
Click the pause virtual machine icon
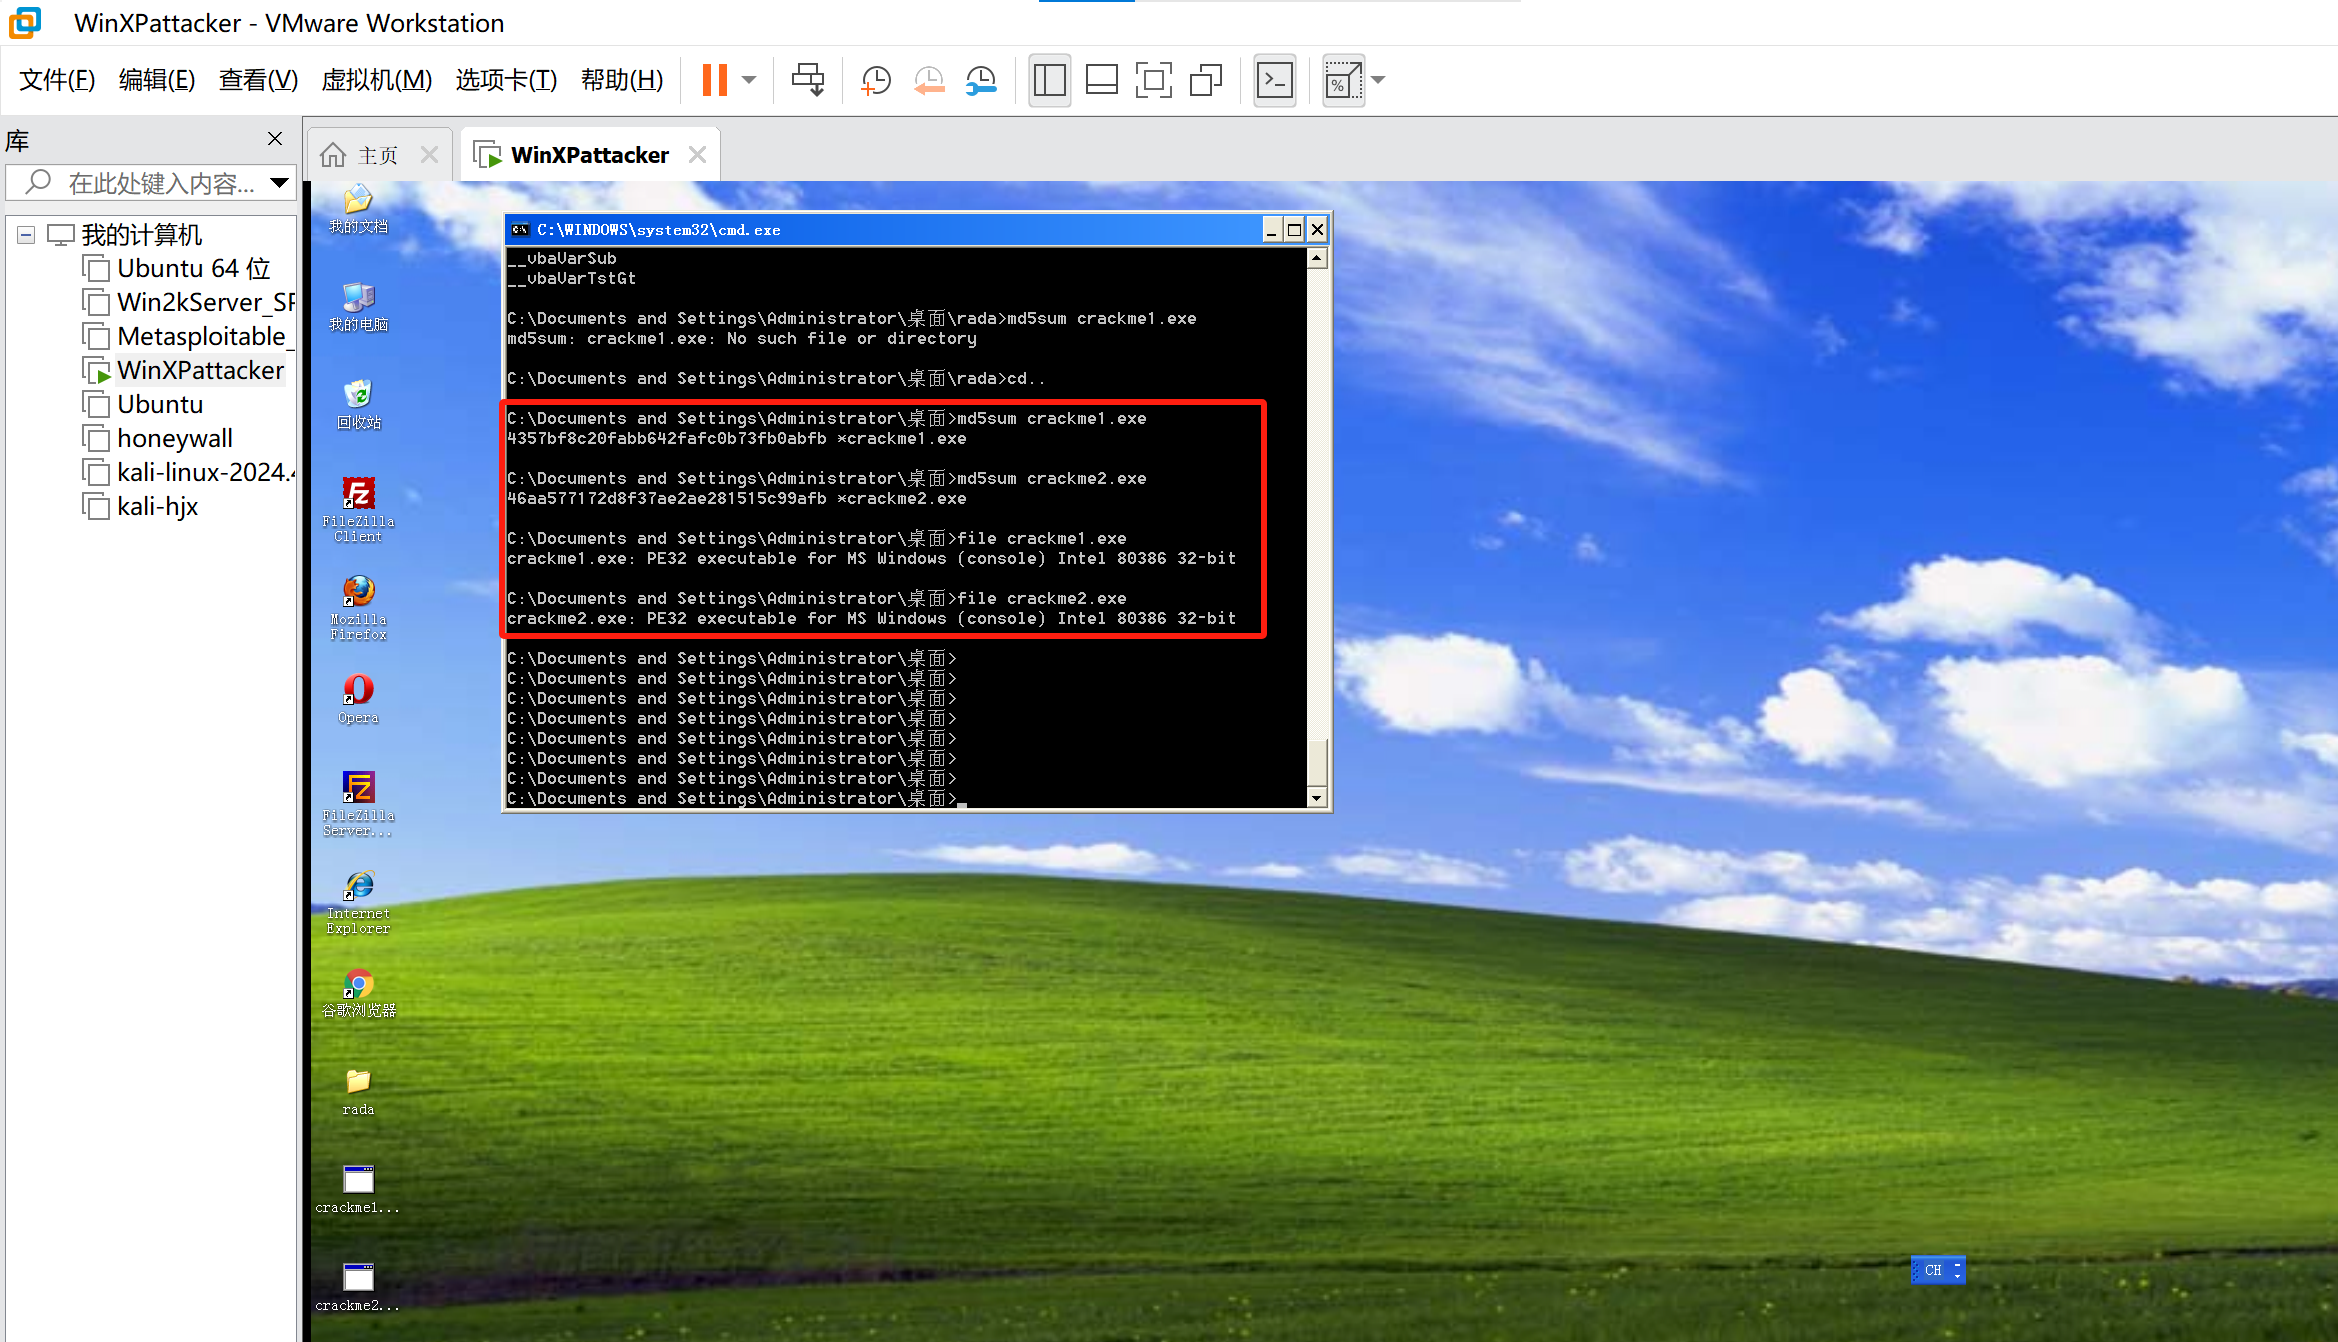[x=714, y=80]
